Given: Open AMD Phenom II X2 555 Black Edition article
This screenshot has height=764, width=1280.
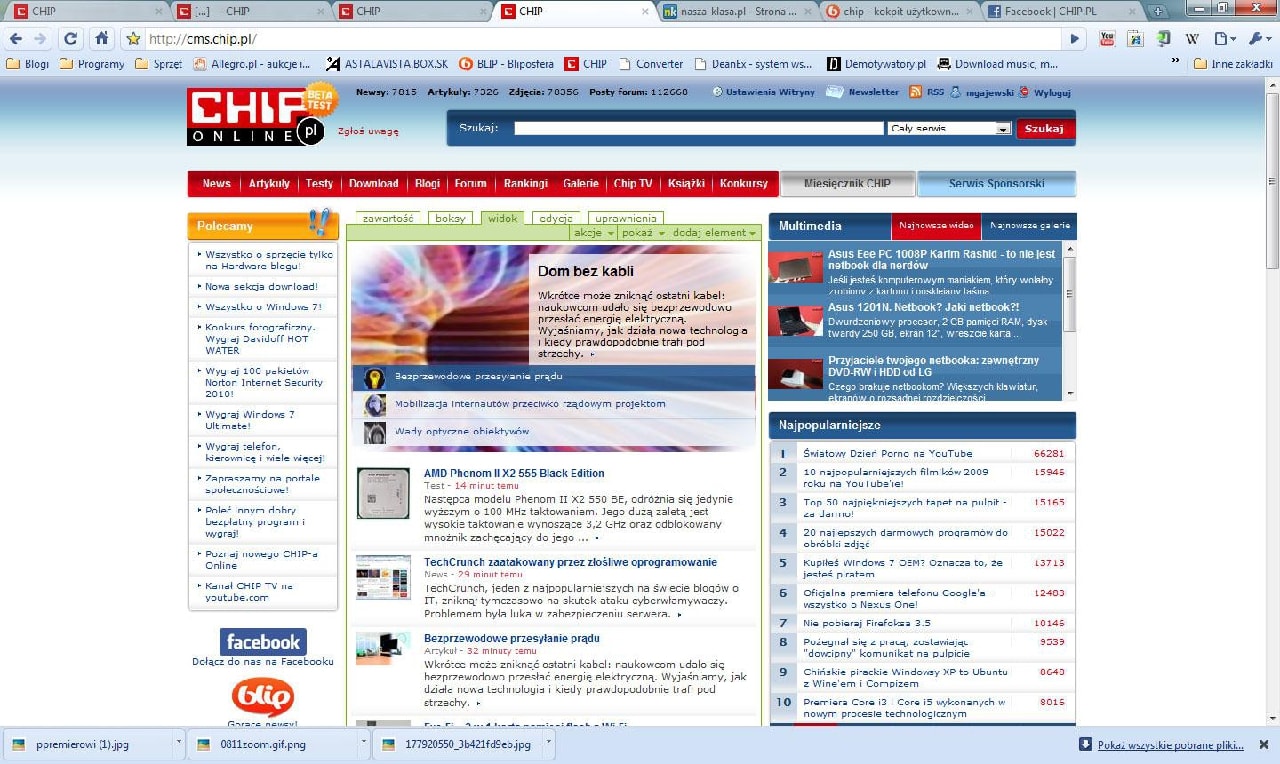Looking at the screenshot, I should (x=514, y=473).
